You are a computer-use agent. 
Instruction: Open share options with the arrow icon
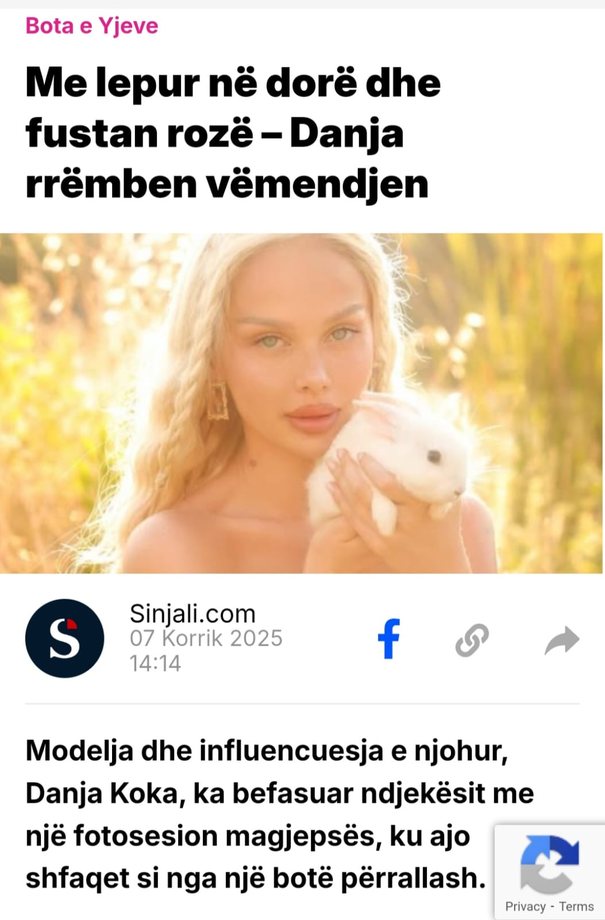(x=562, y=640)
